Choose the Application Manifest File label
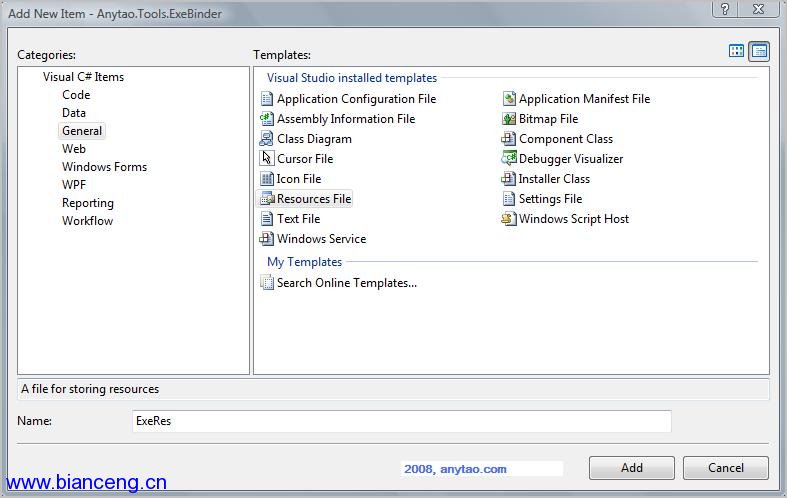Viewport: 787px width, 498px height. (x=584, y=99)
